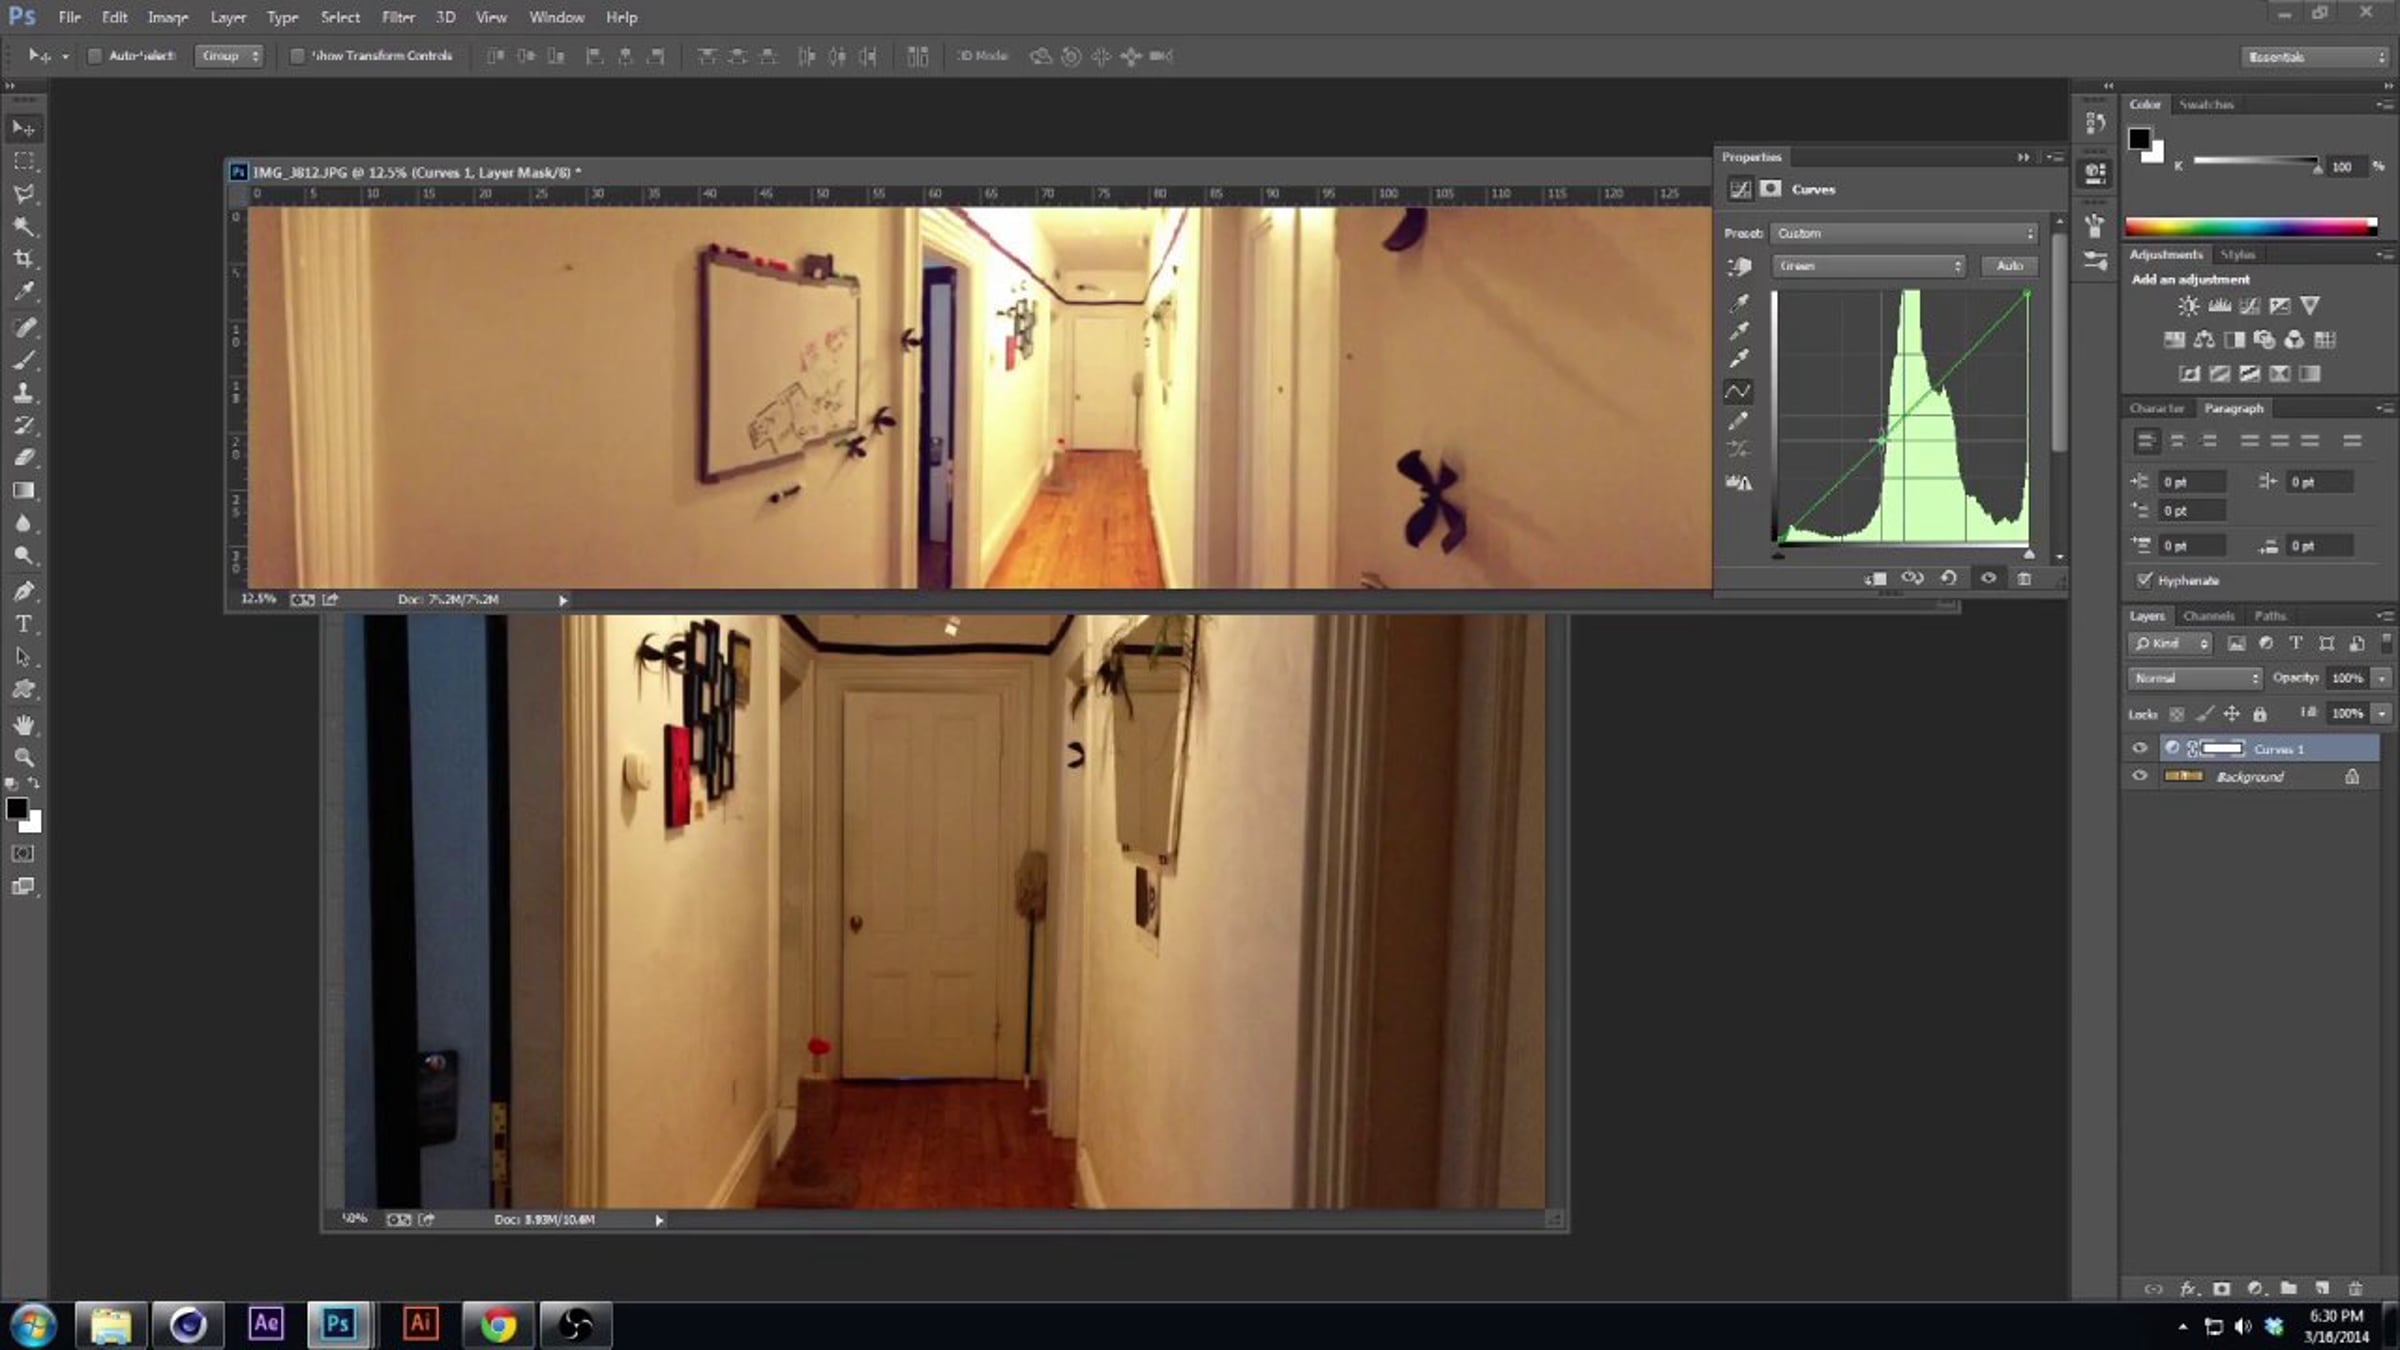Select the Type tool

[23, 624]
